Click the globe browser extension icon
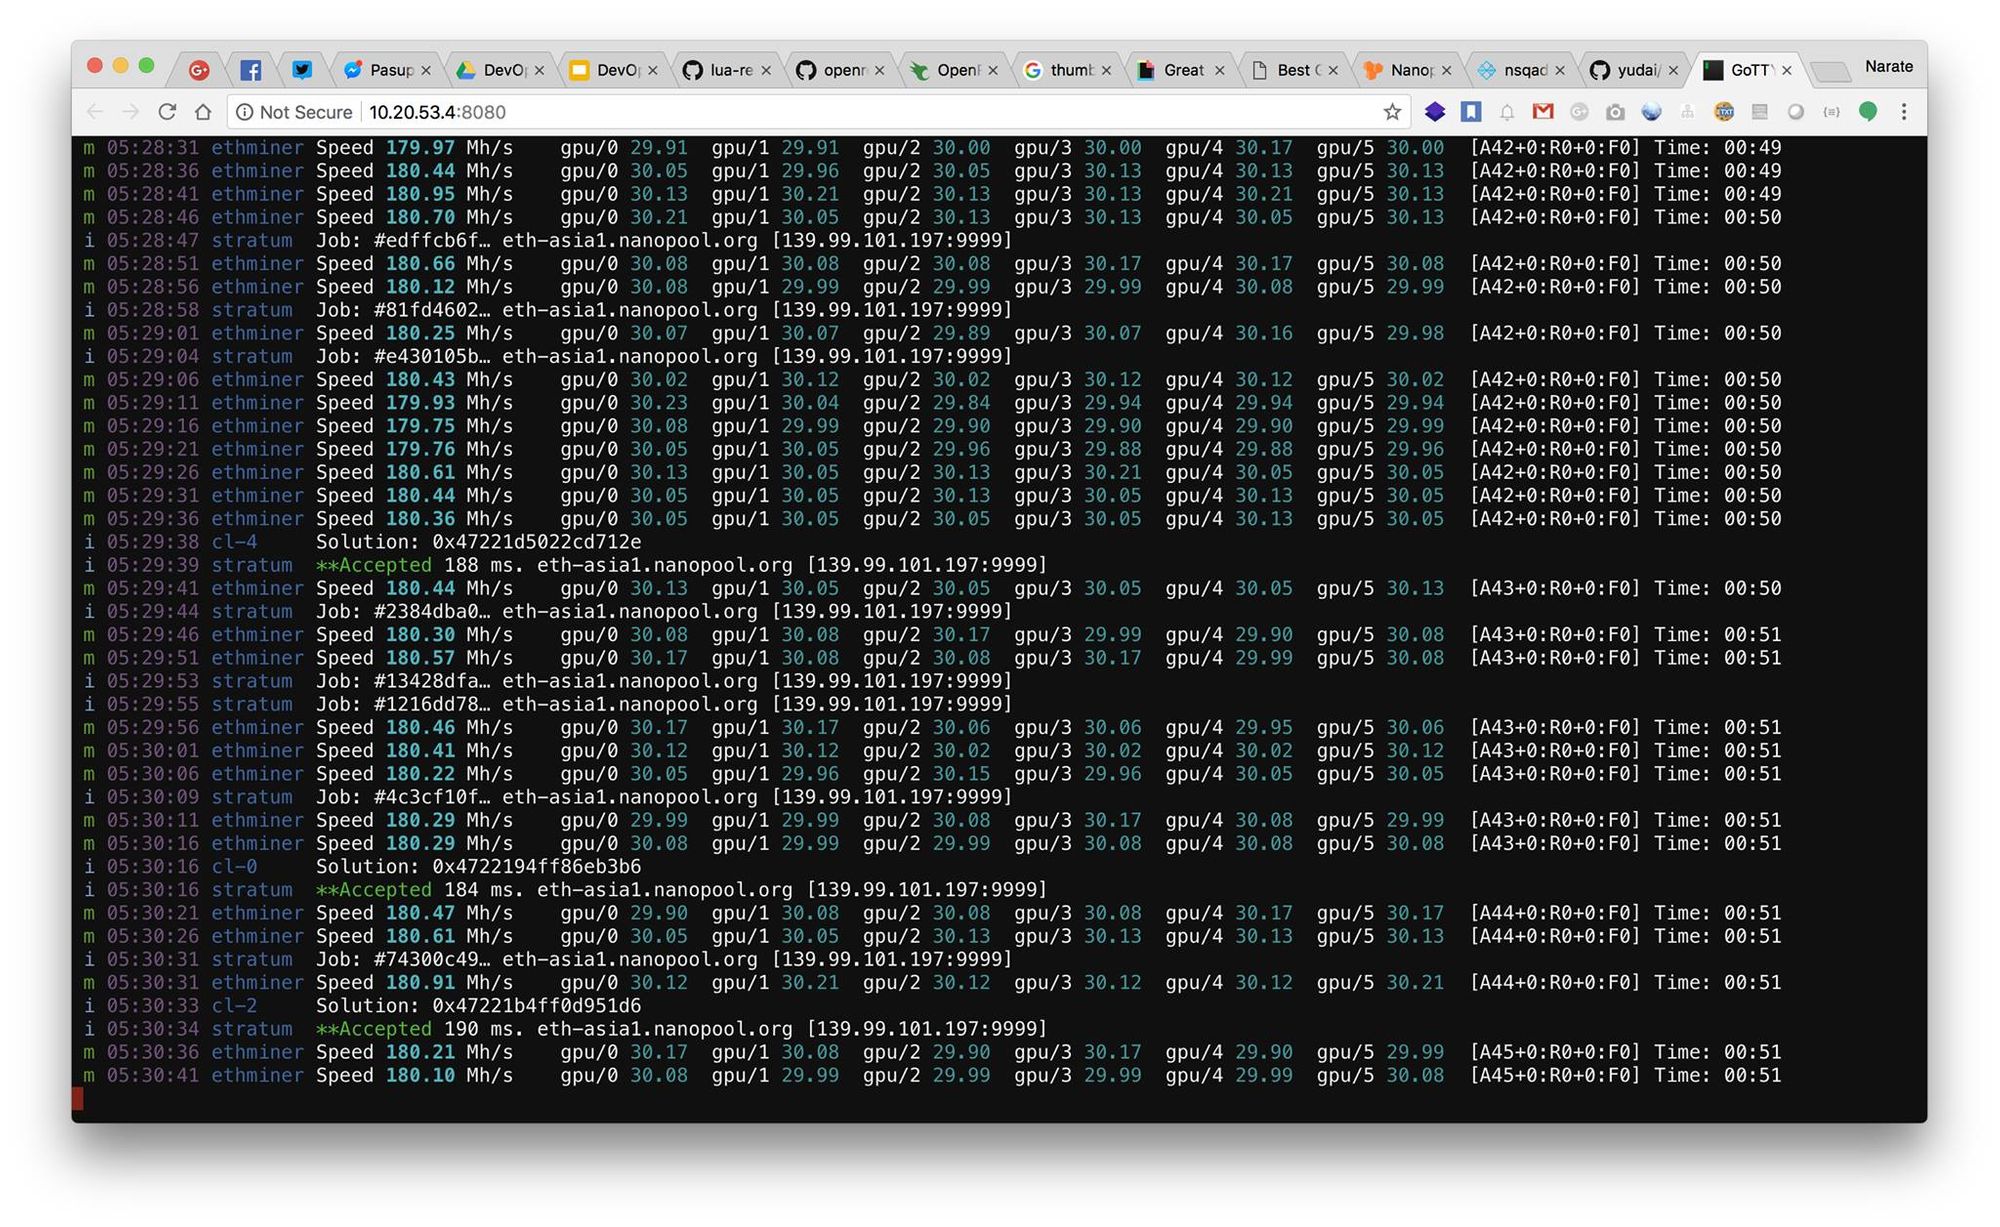Viewport: 2000px width, 1227px height. (x=1651, y=112)
